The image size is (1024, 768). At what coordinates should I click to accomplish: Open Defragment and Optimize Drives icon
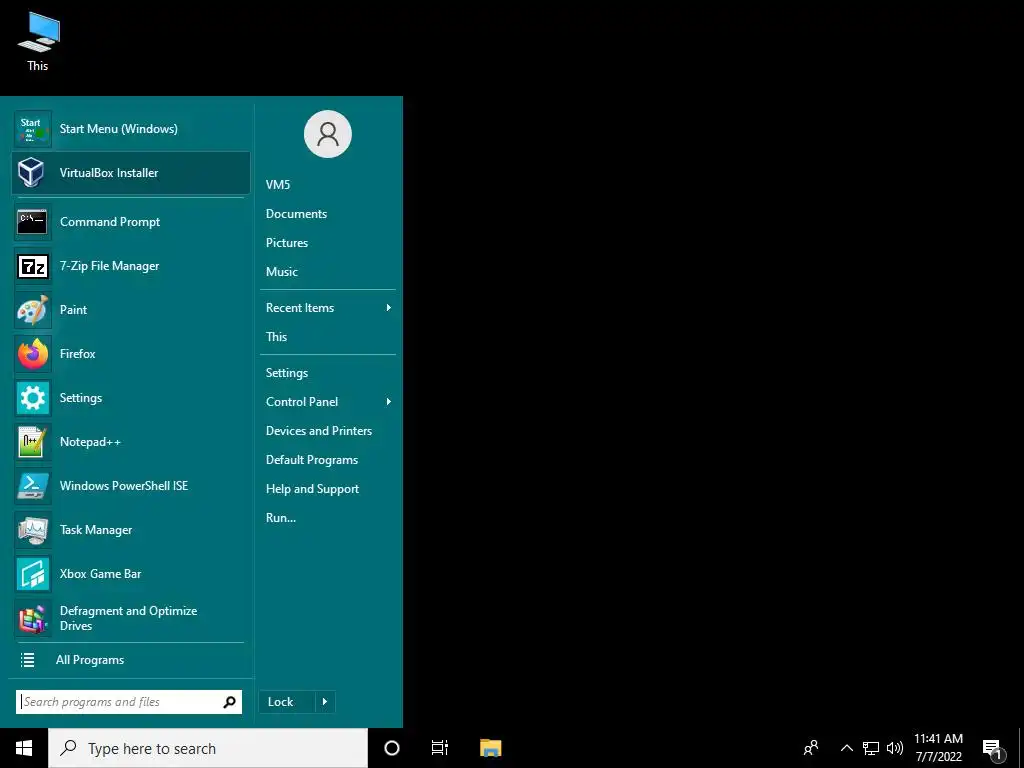click(x=33, y=618)
